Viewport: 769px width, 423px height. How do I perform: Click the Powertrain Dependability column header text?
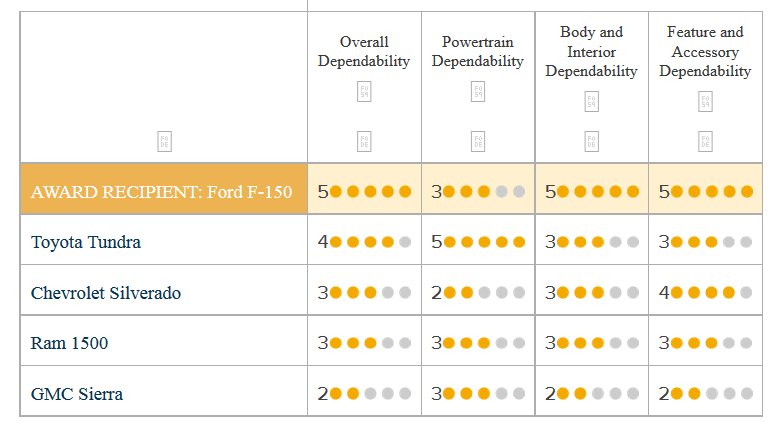(x=478, y=51)
